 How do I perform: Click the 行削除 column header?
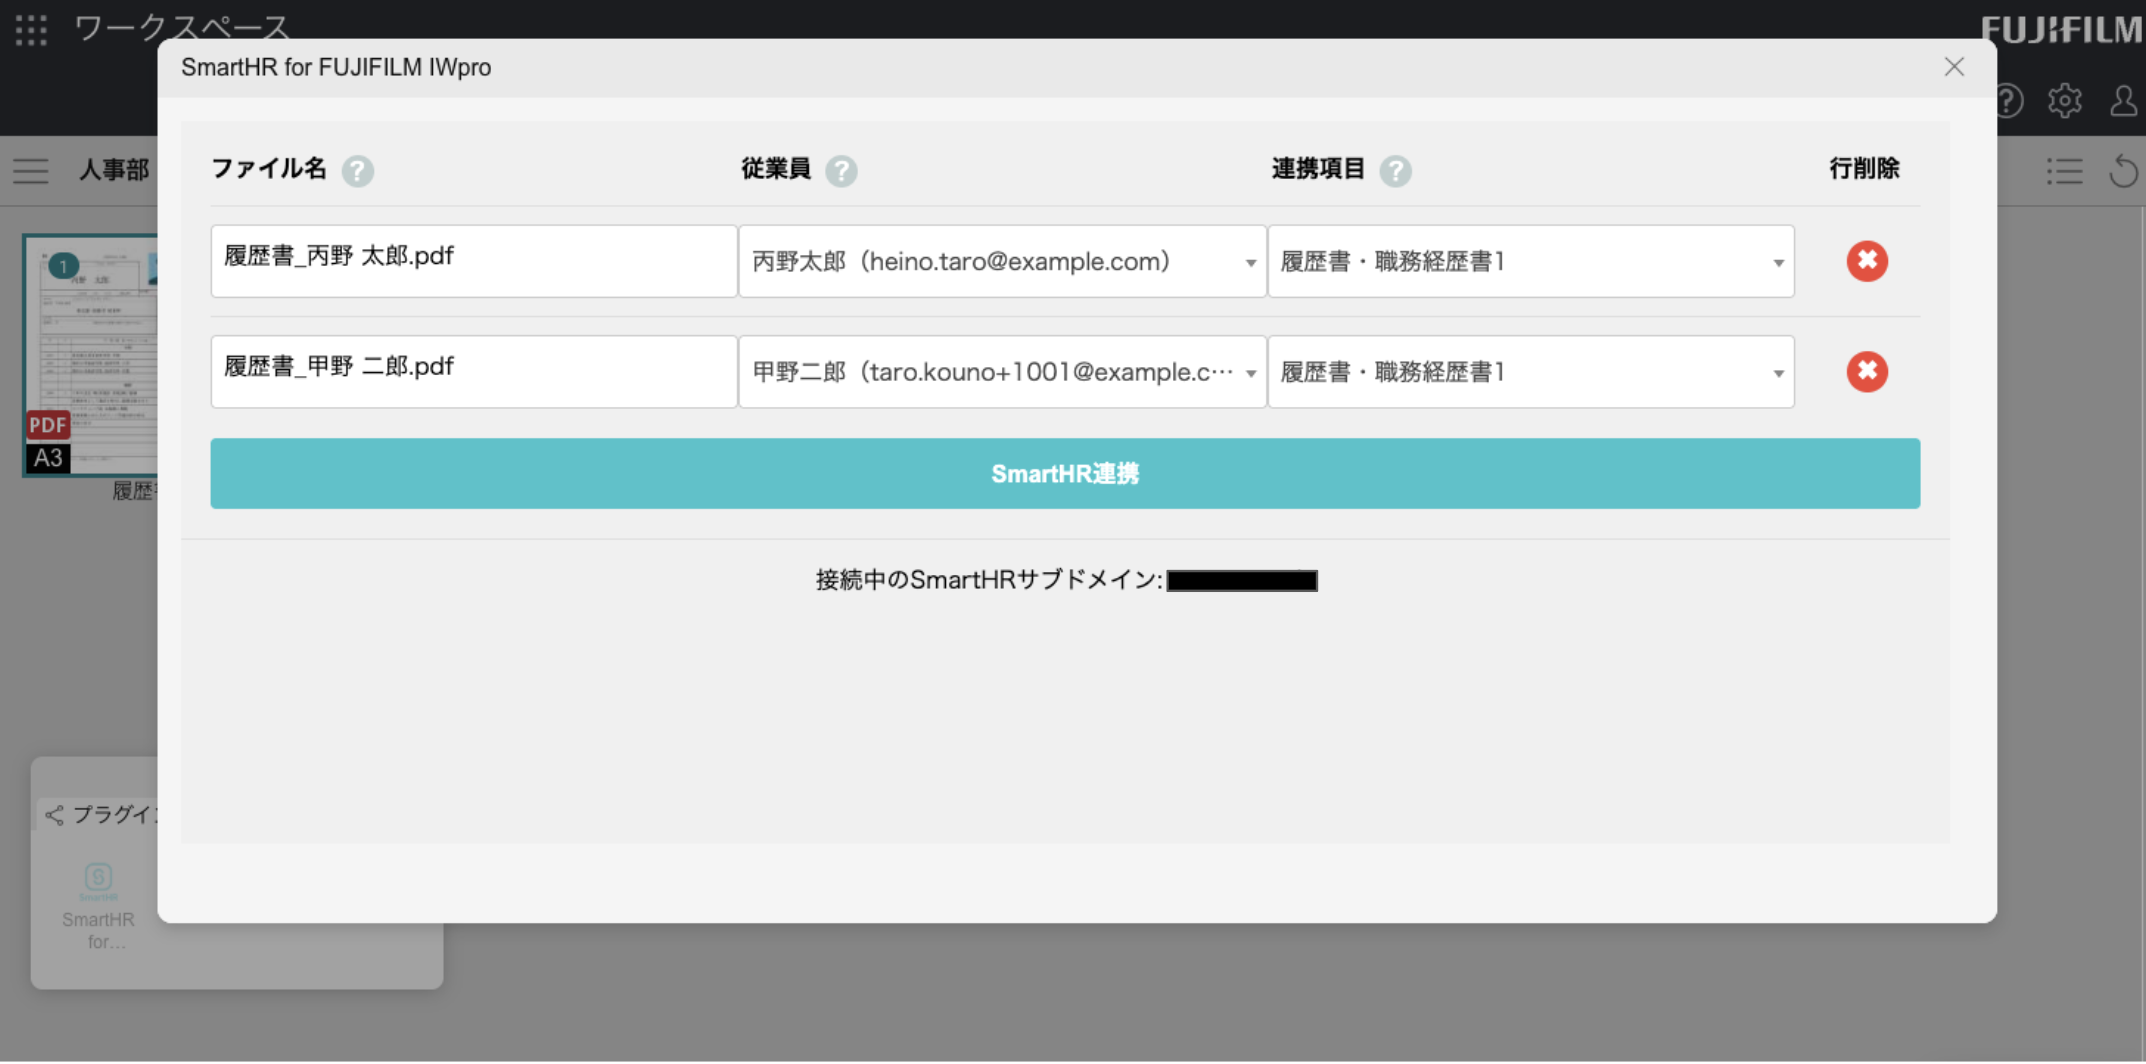1864,169
